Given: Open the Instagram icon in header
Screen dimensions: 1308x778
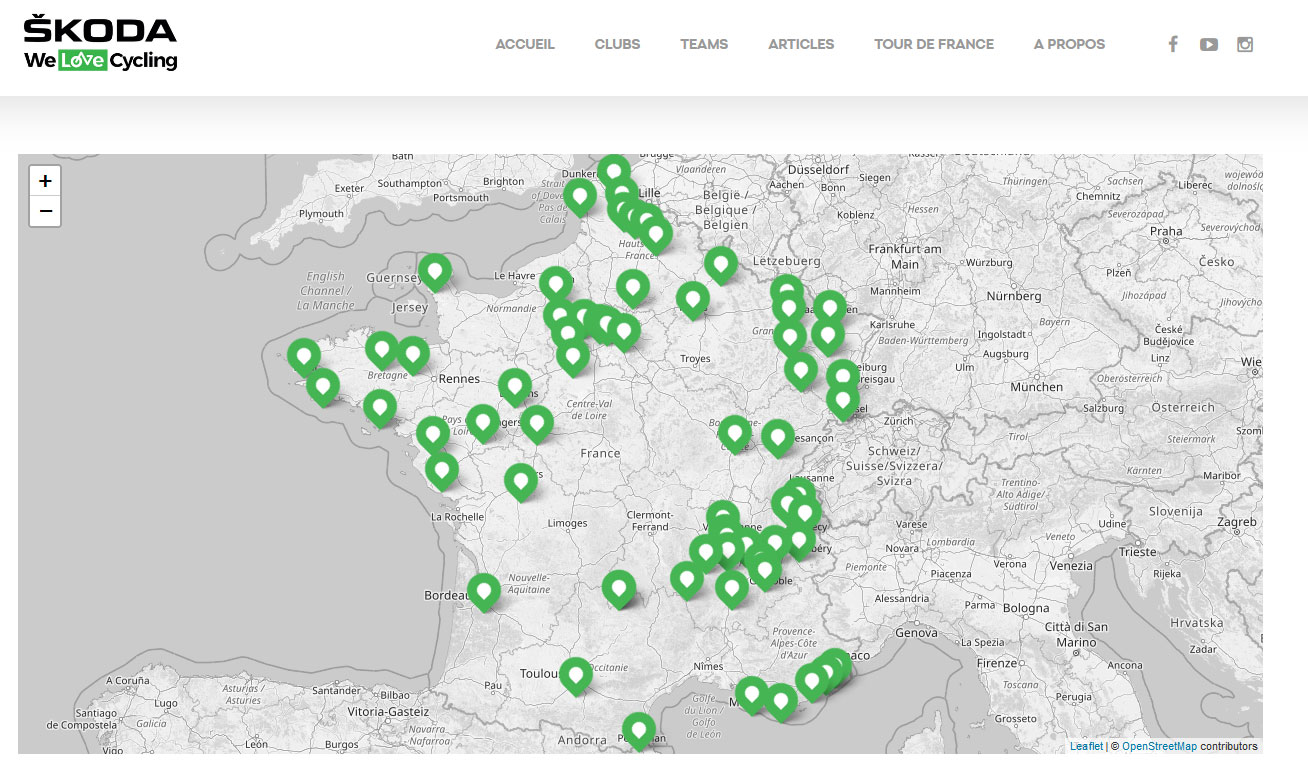Looking at the screenshot, I should tap(1245, 44).
